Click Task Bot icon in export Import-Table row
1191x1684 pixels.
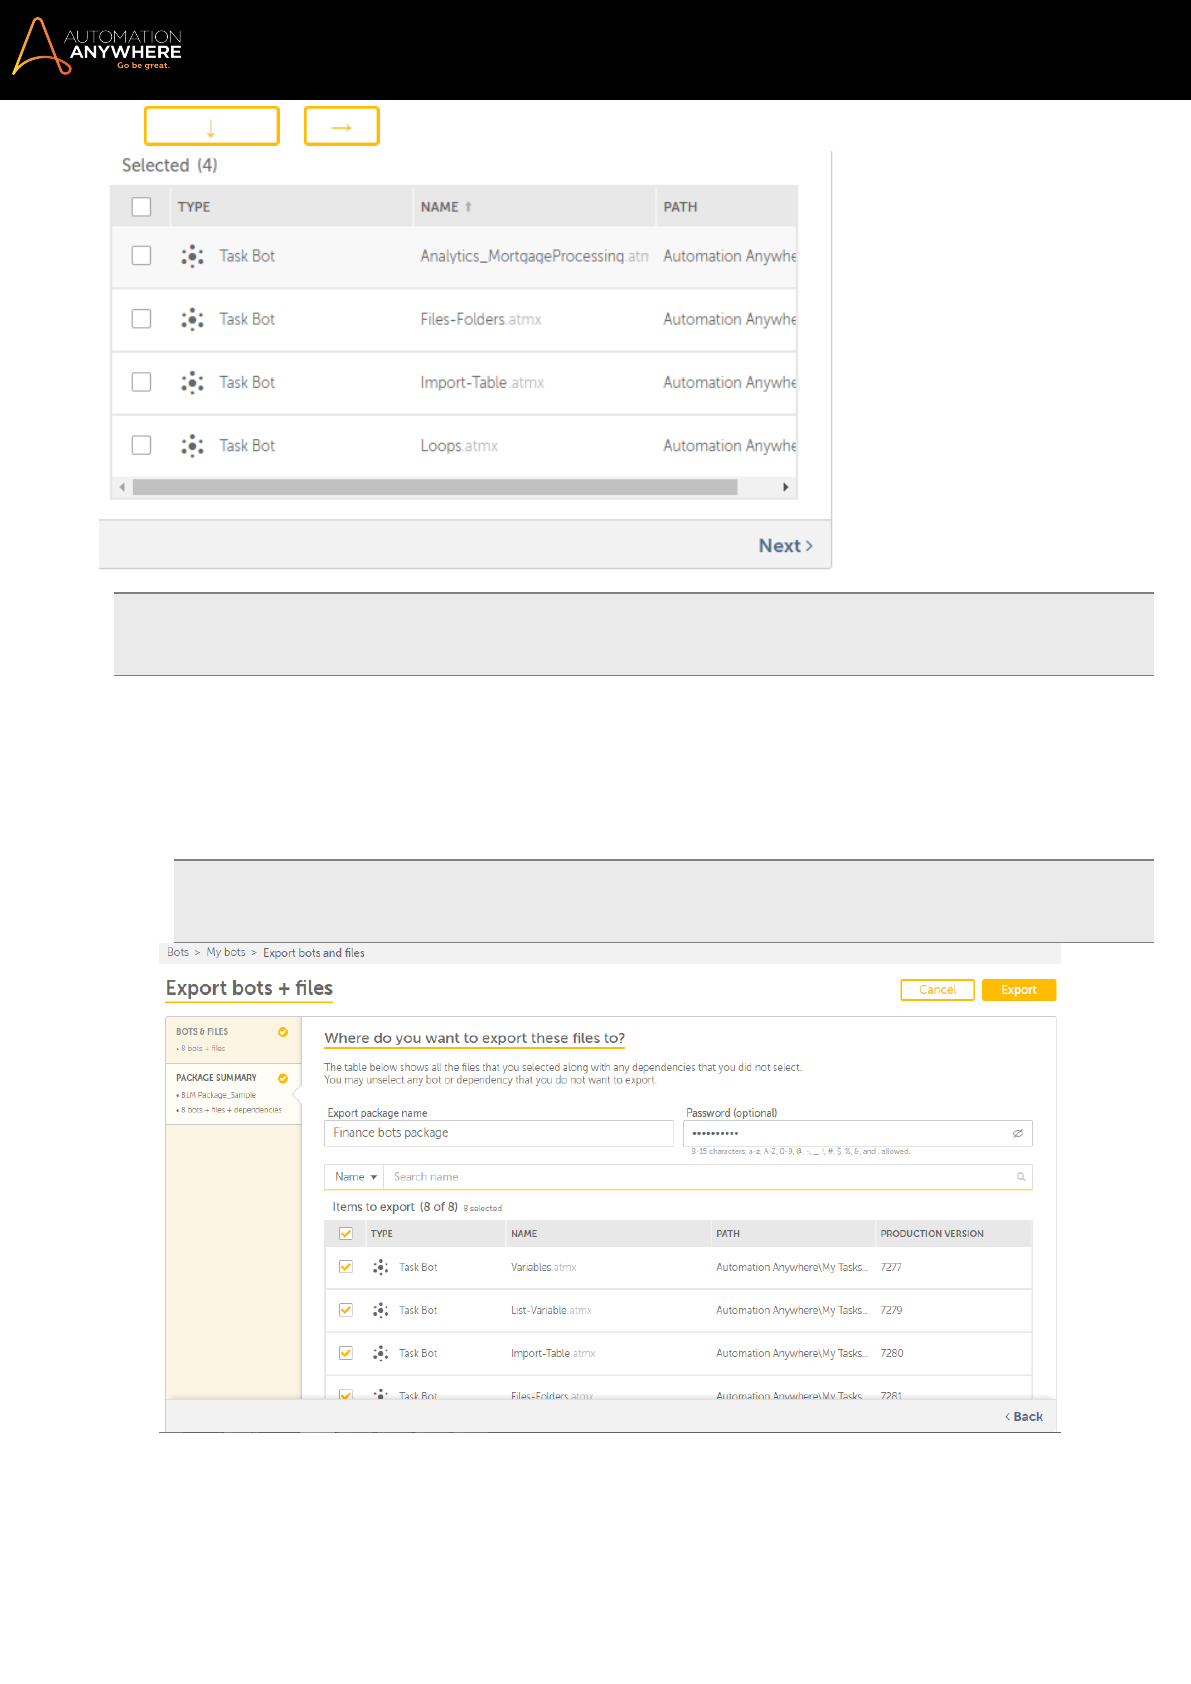tap(380, 1353)
